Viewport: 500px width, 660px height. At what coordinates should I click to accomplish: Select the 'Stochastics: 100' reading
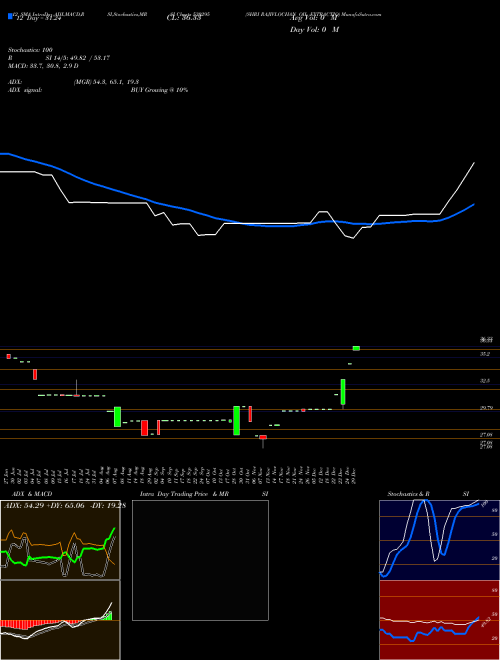coord(30,50)
